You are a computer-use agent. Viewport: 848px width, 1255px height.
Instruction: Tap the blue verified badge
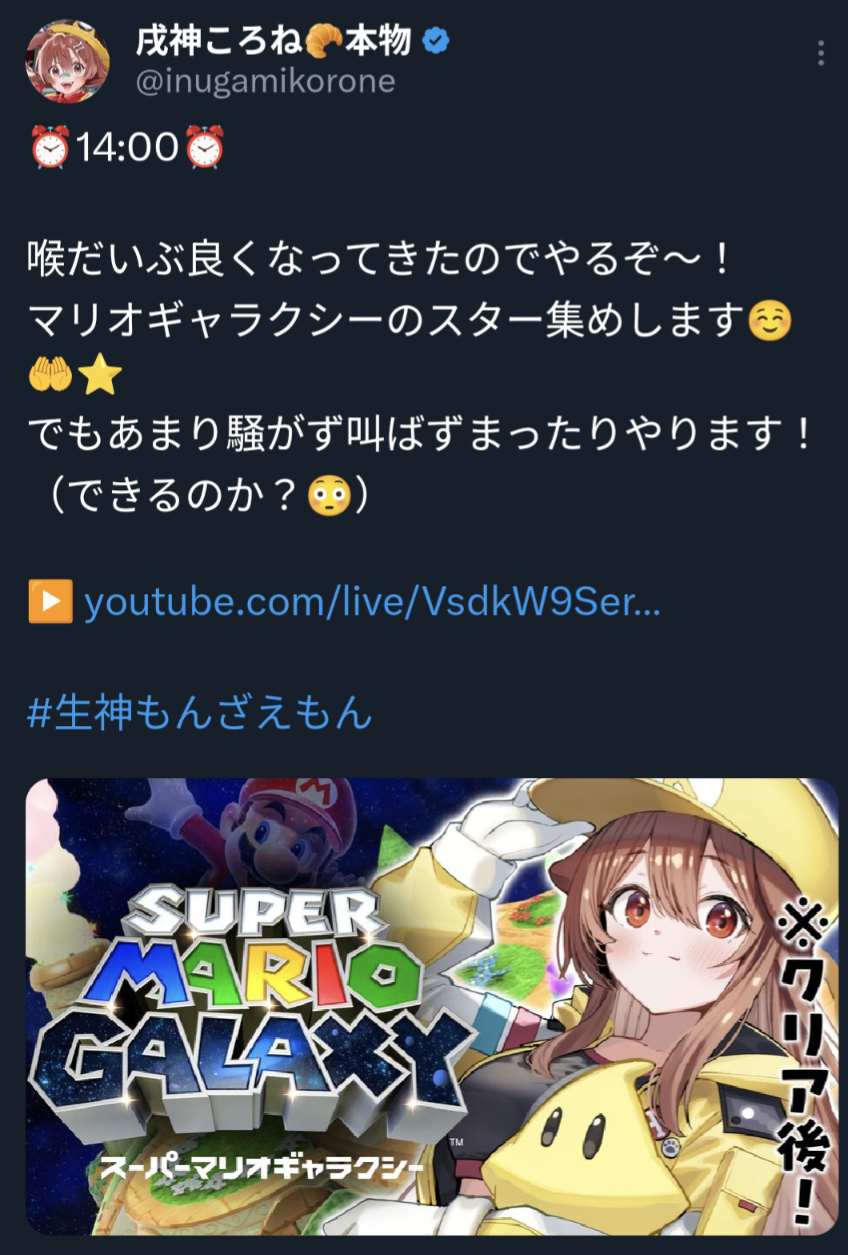[436, 41]
